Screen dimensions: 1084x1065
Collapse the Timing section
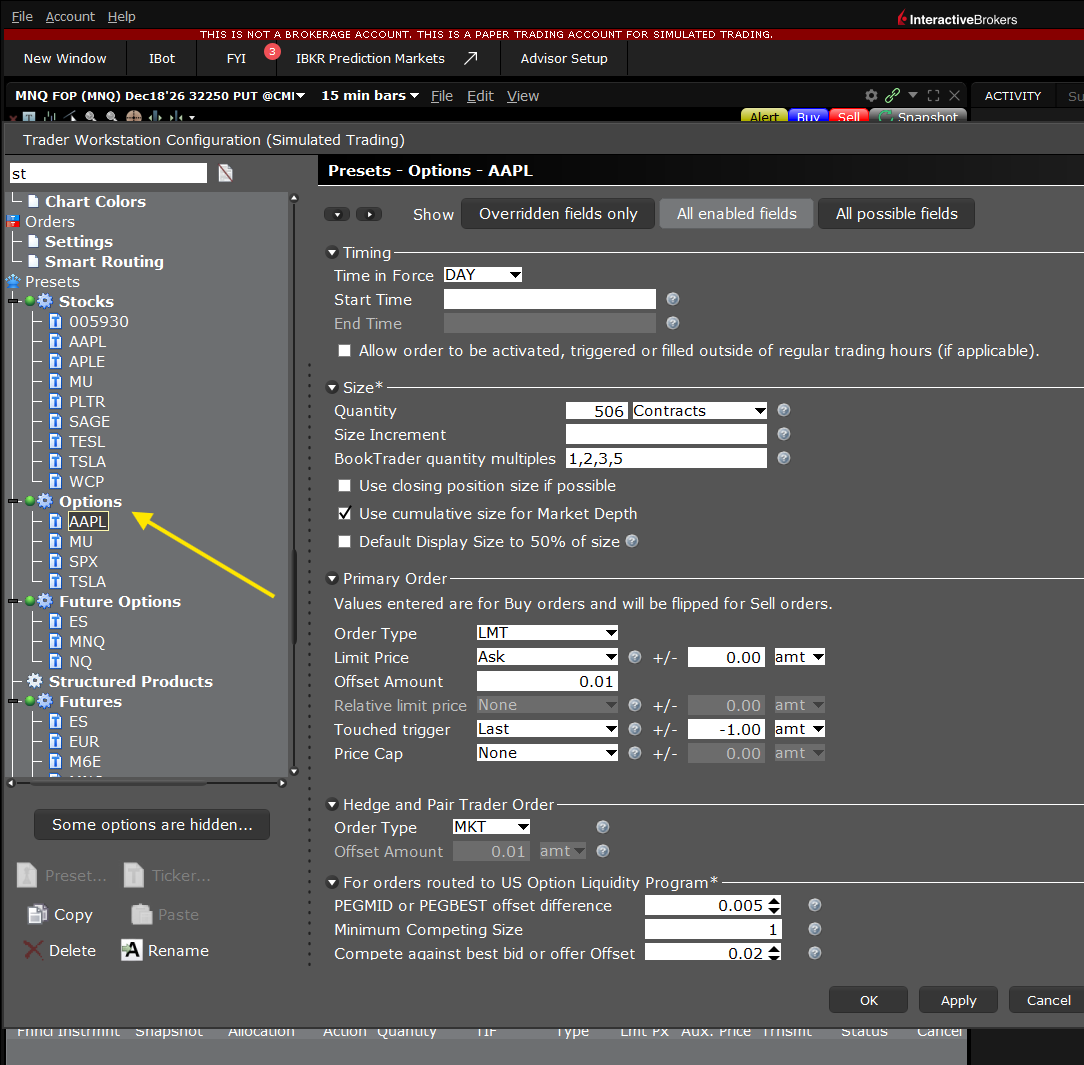click(x=332, y=253)
